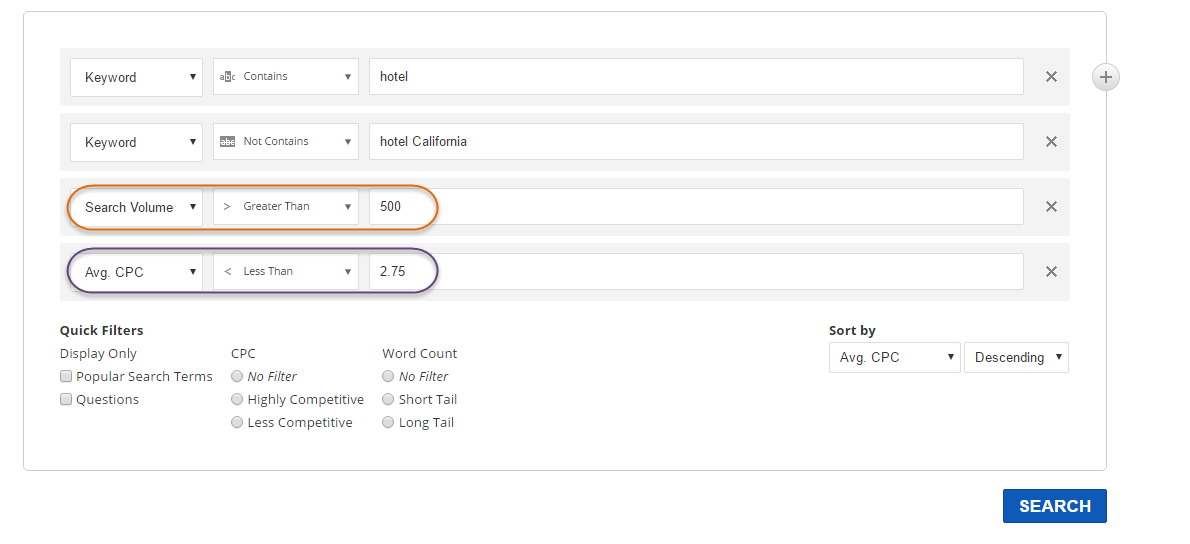Remove the Avg. CPC filter row
The width and height of the screenshot is (1190, 544).
coord(1051,272)
